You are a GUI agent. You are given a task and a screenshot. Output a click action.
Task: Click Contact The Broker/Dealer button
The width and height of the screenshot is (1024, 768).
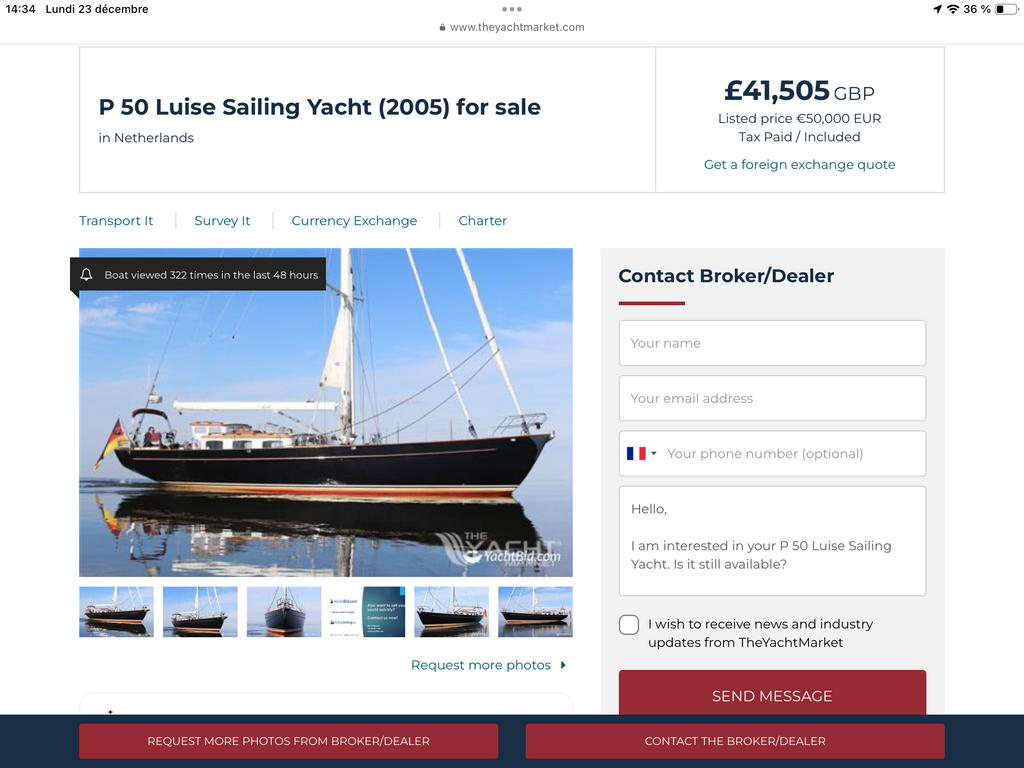click(735, 741)
